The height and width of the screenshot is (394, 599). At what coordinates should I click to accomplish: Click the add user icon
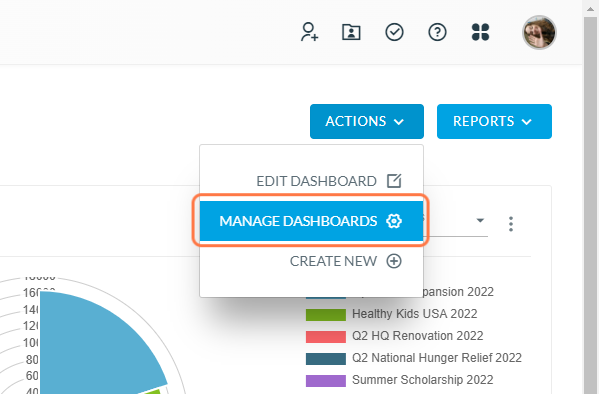tap(309, 32)
